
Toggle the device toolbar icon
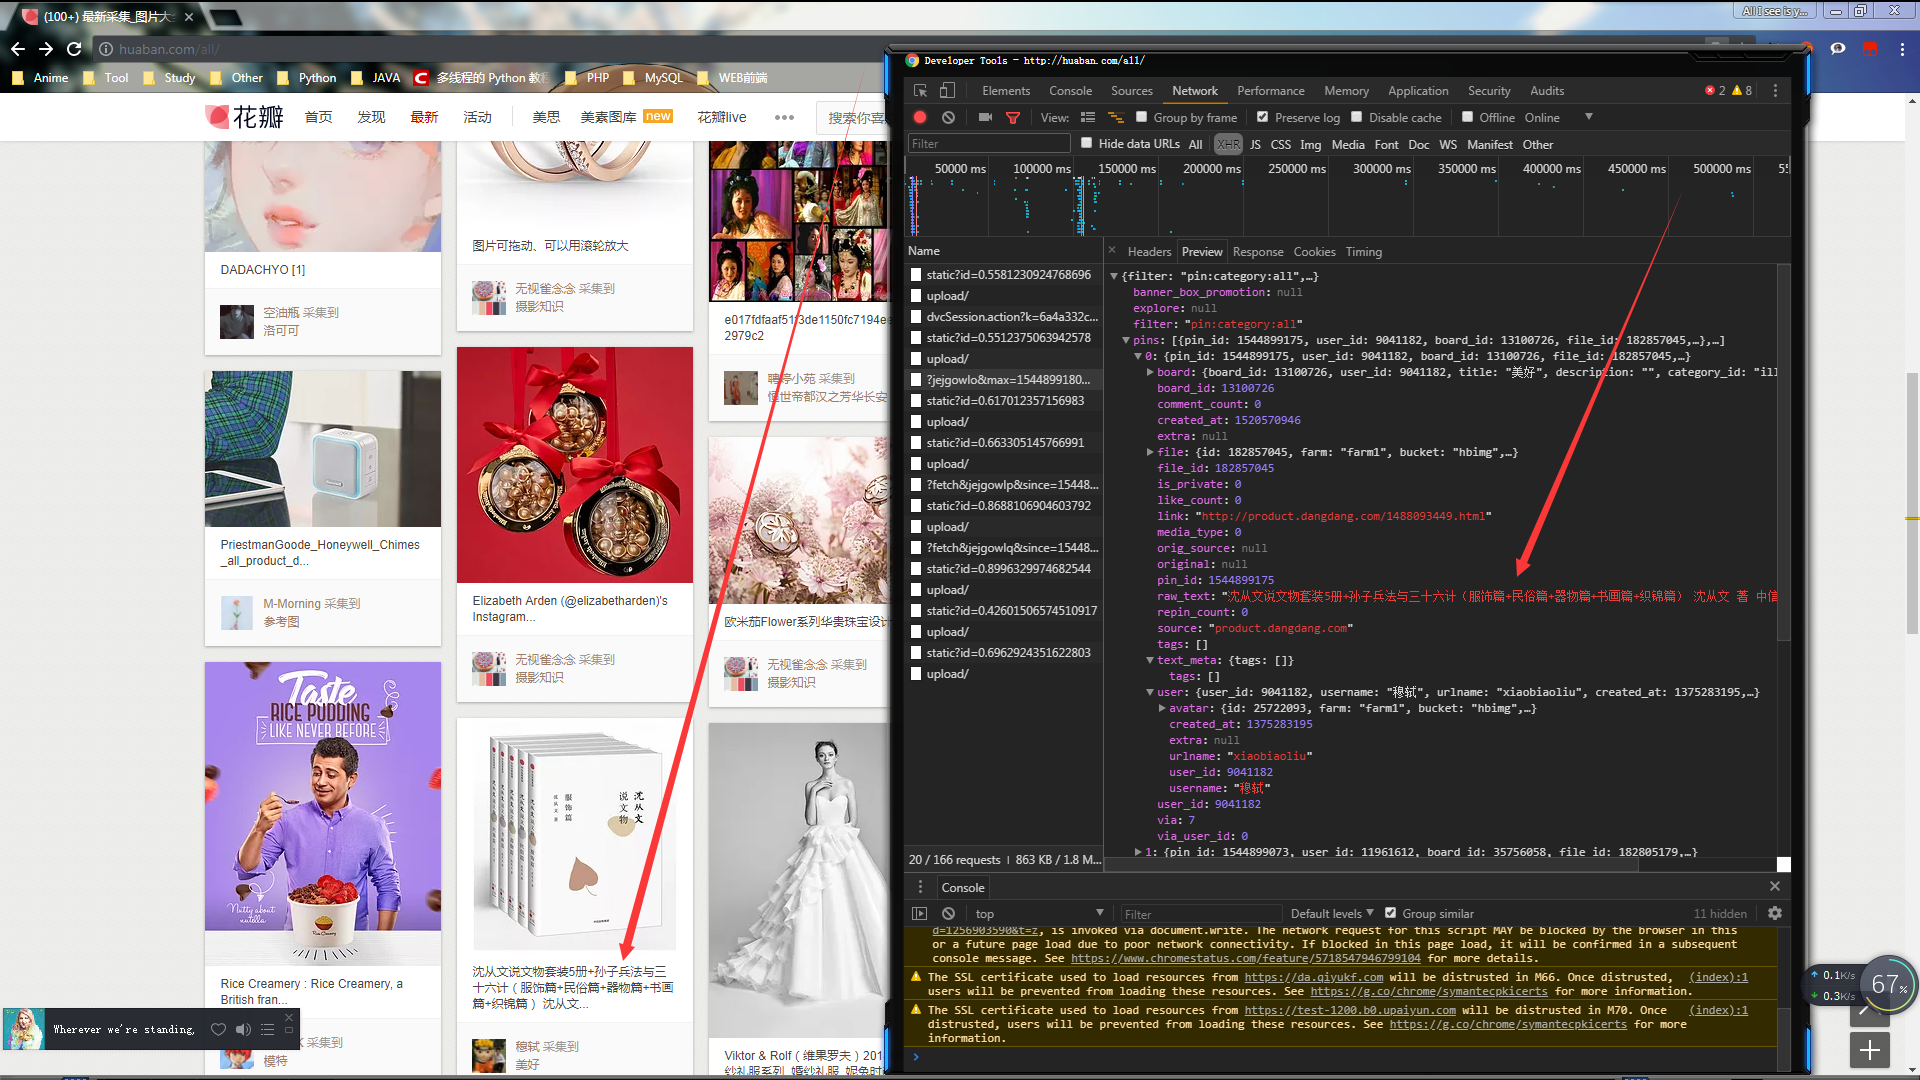click(x=947, y=91)
